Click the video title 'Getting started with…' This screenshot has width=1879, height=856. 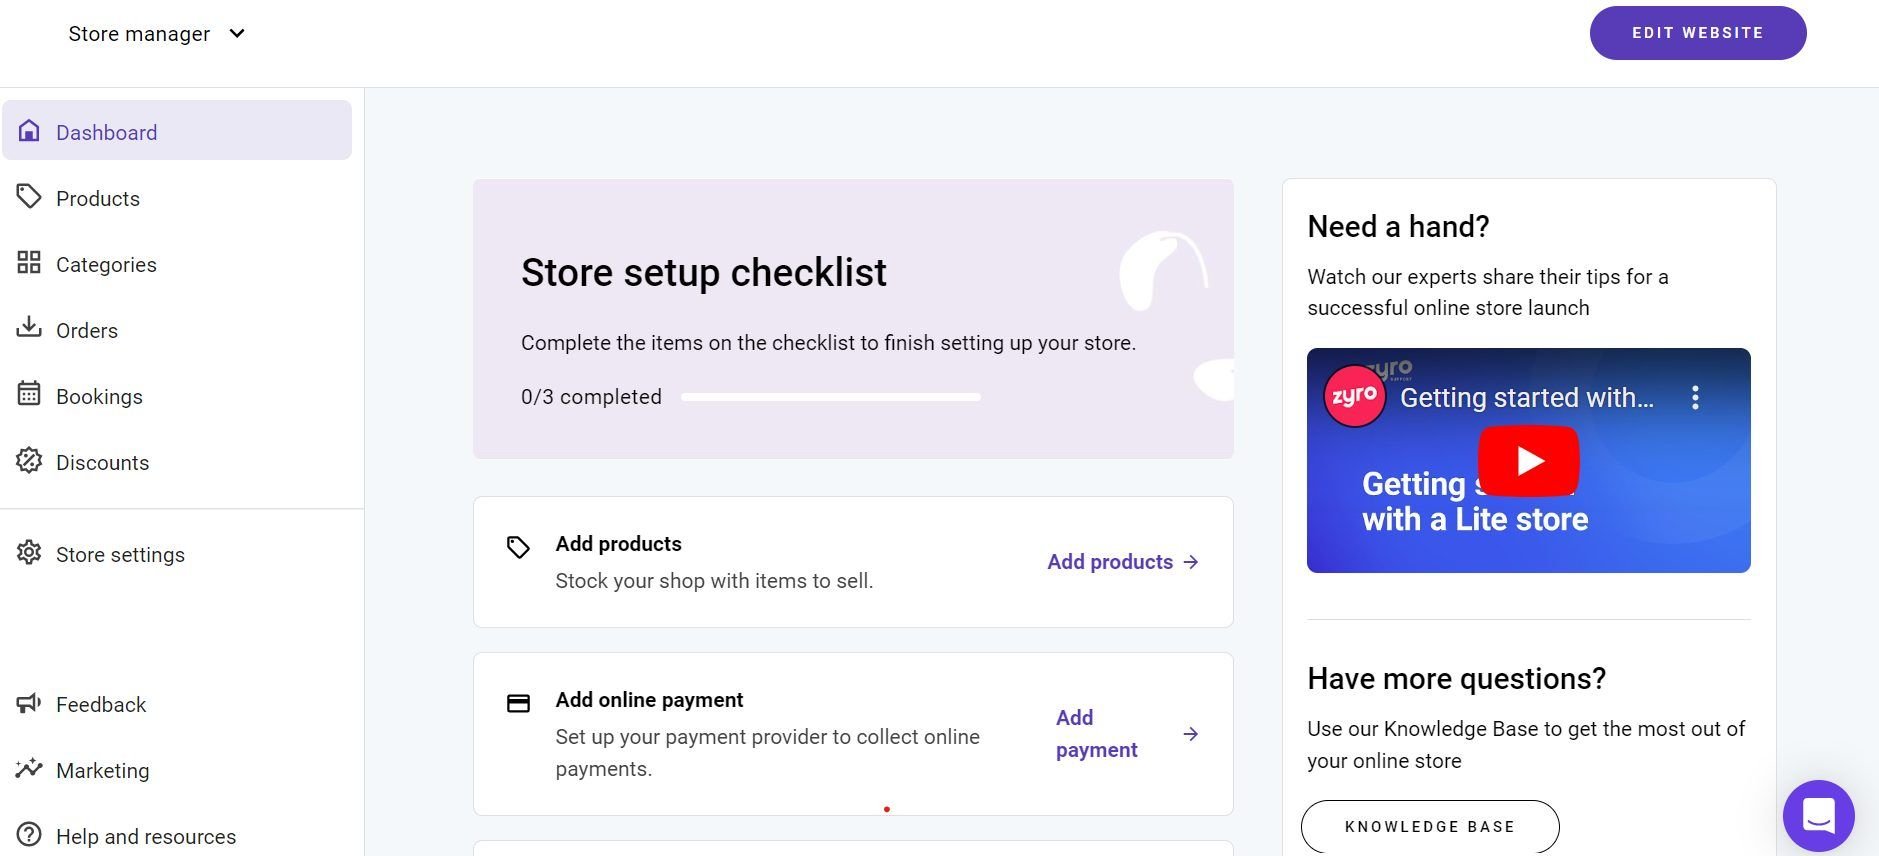(1527, 398)
